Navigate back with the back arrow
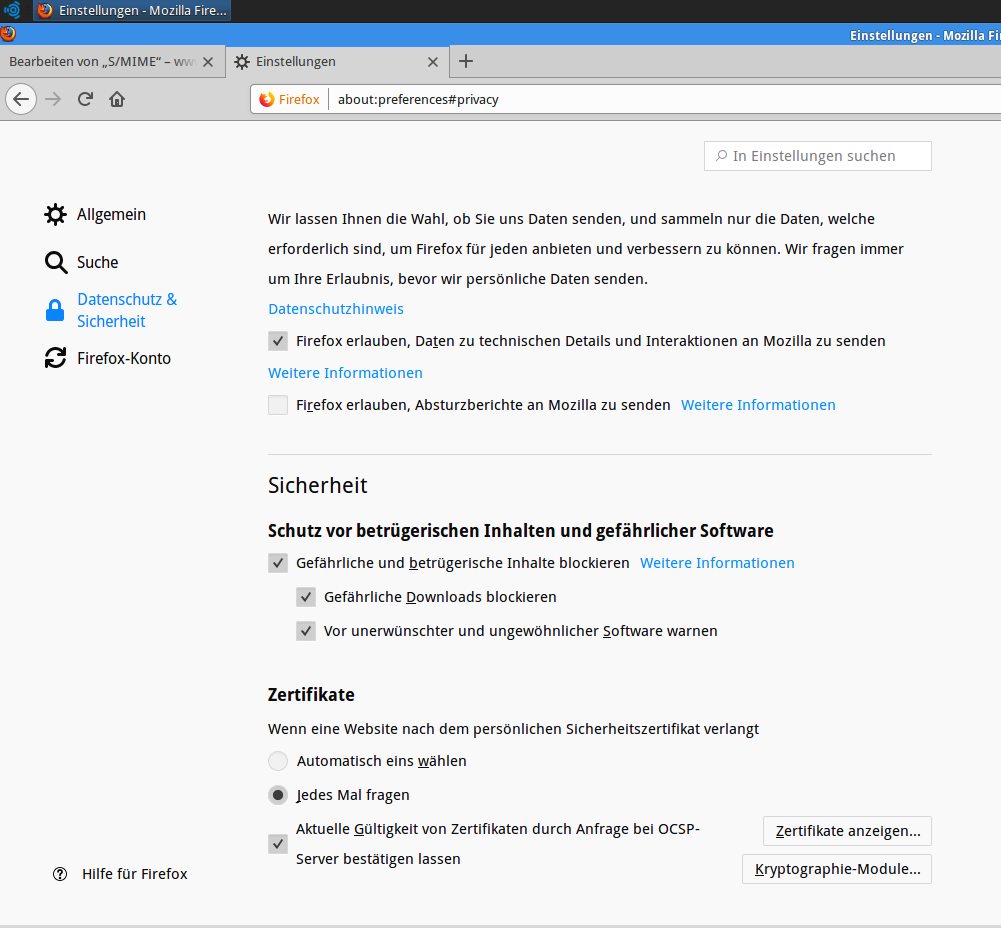The width and height of the screenshot is (1001, 928). click(x=21, y=99)
